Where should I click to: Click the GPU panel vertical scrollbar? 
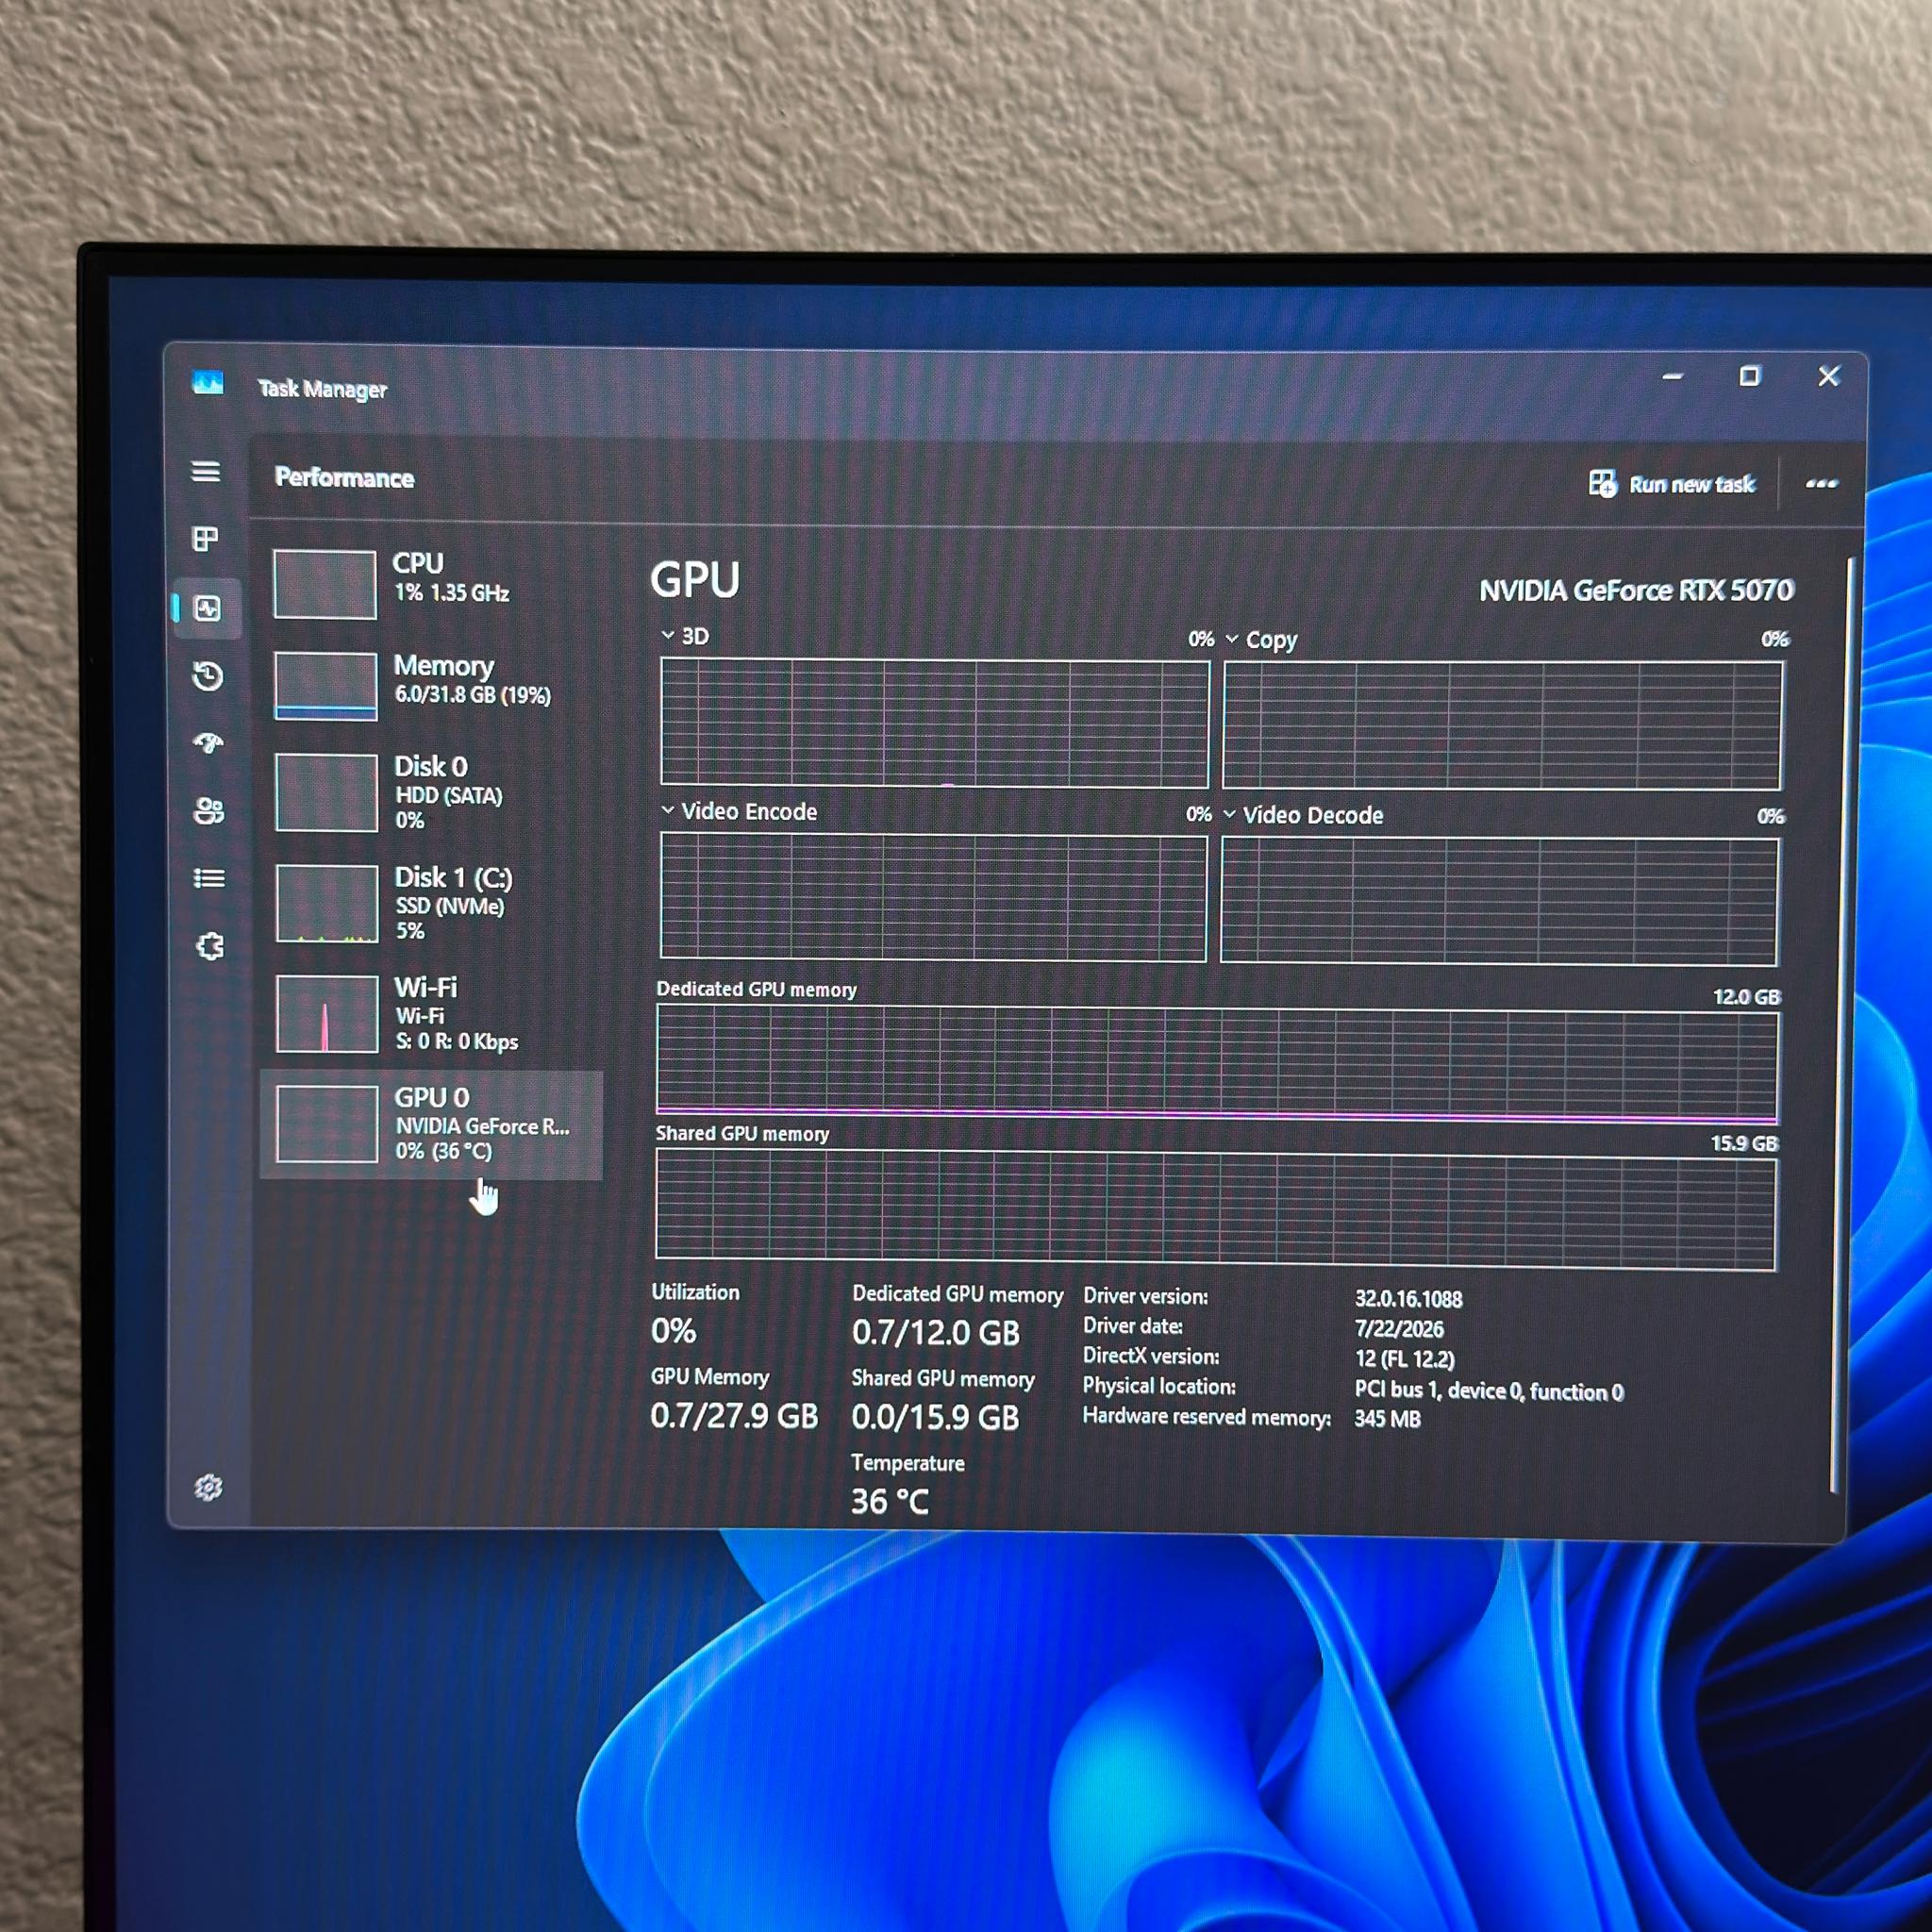[x=1841, y=1025]
